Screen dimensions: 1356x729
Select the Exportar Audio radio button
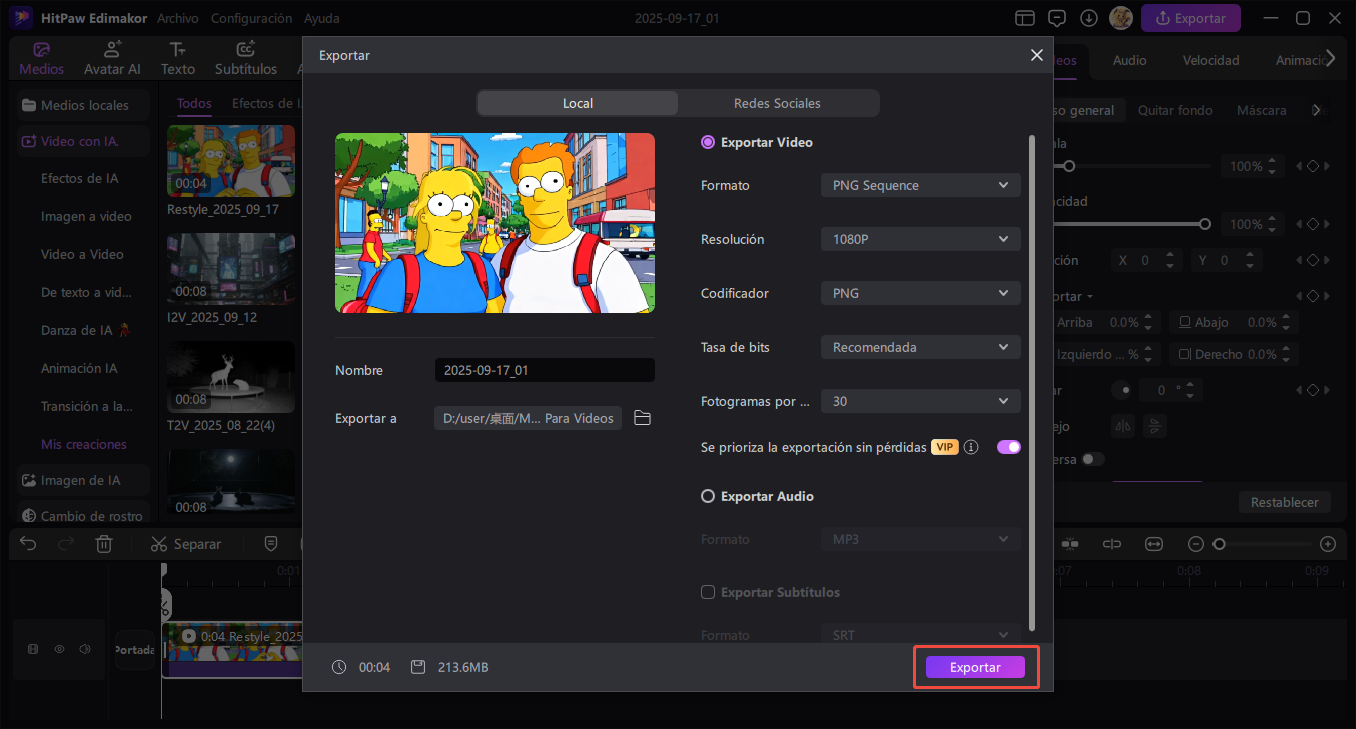pos(708,496)
